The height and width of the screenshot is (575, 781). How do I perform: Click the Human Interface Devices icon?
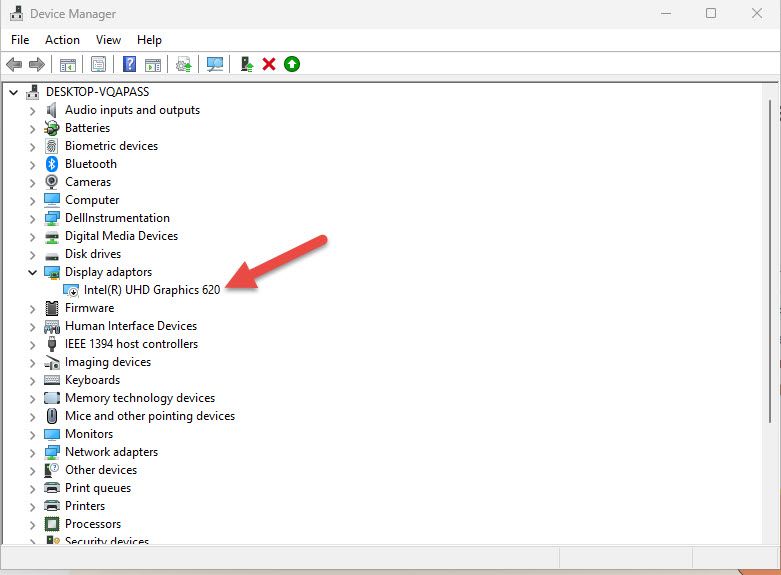point(52,326)
